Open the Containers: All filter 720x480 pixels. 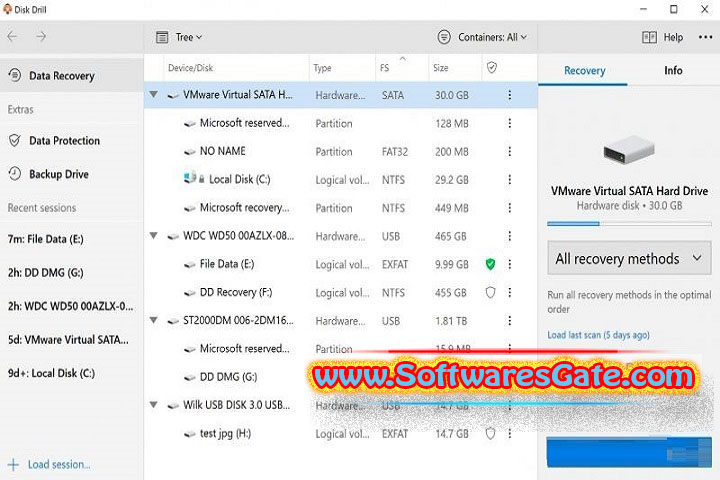[x=482, y=37]
